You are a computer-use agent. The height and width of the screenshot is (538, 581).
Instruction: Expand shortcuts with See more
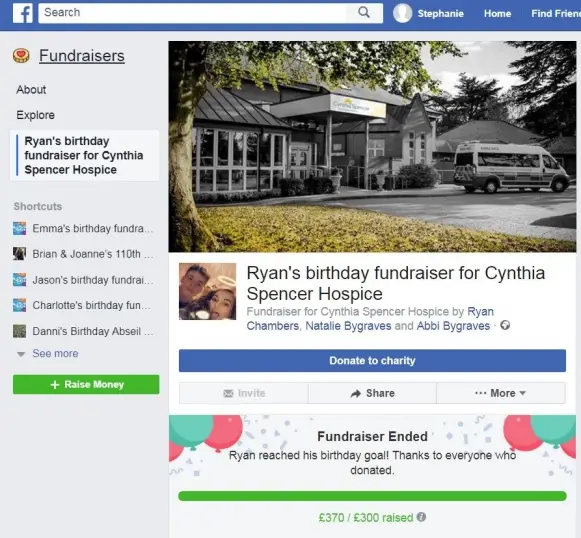[x=55, y=353]
